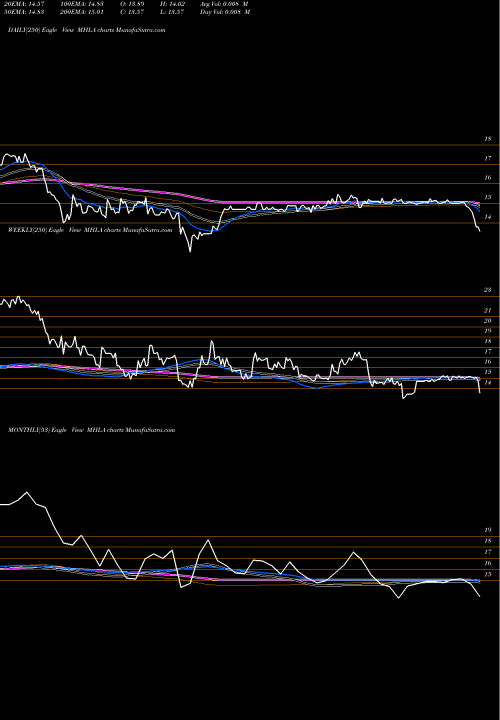Click the 'Avg Vol' text
500x720 pixels.
click(x=225, y=3)
